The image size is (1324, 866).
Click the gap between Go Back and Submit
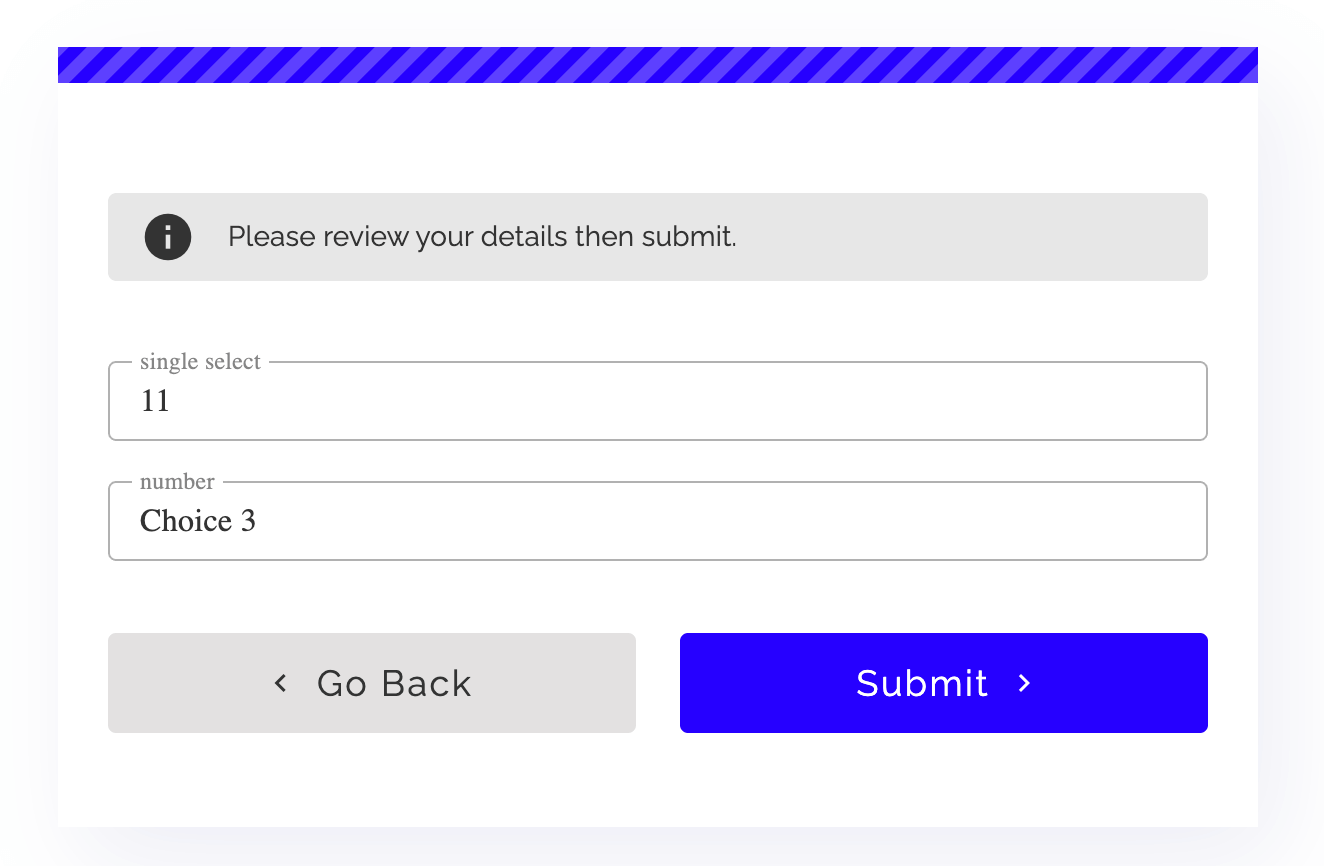point(658,683)
